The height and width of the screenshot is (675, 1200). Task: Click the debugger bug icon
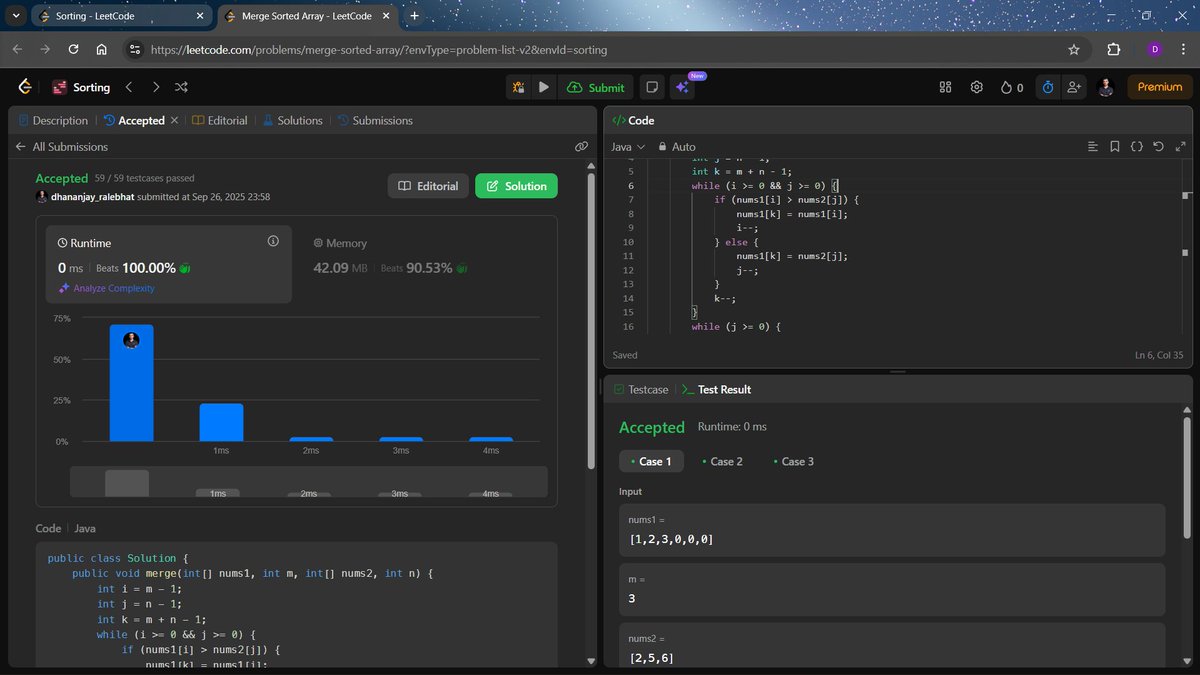click(x=519, y=87)
